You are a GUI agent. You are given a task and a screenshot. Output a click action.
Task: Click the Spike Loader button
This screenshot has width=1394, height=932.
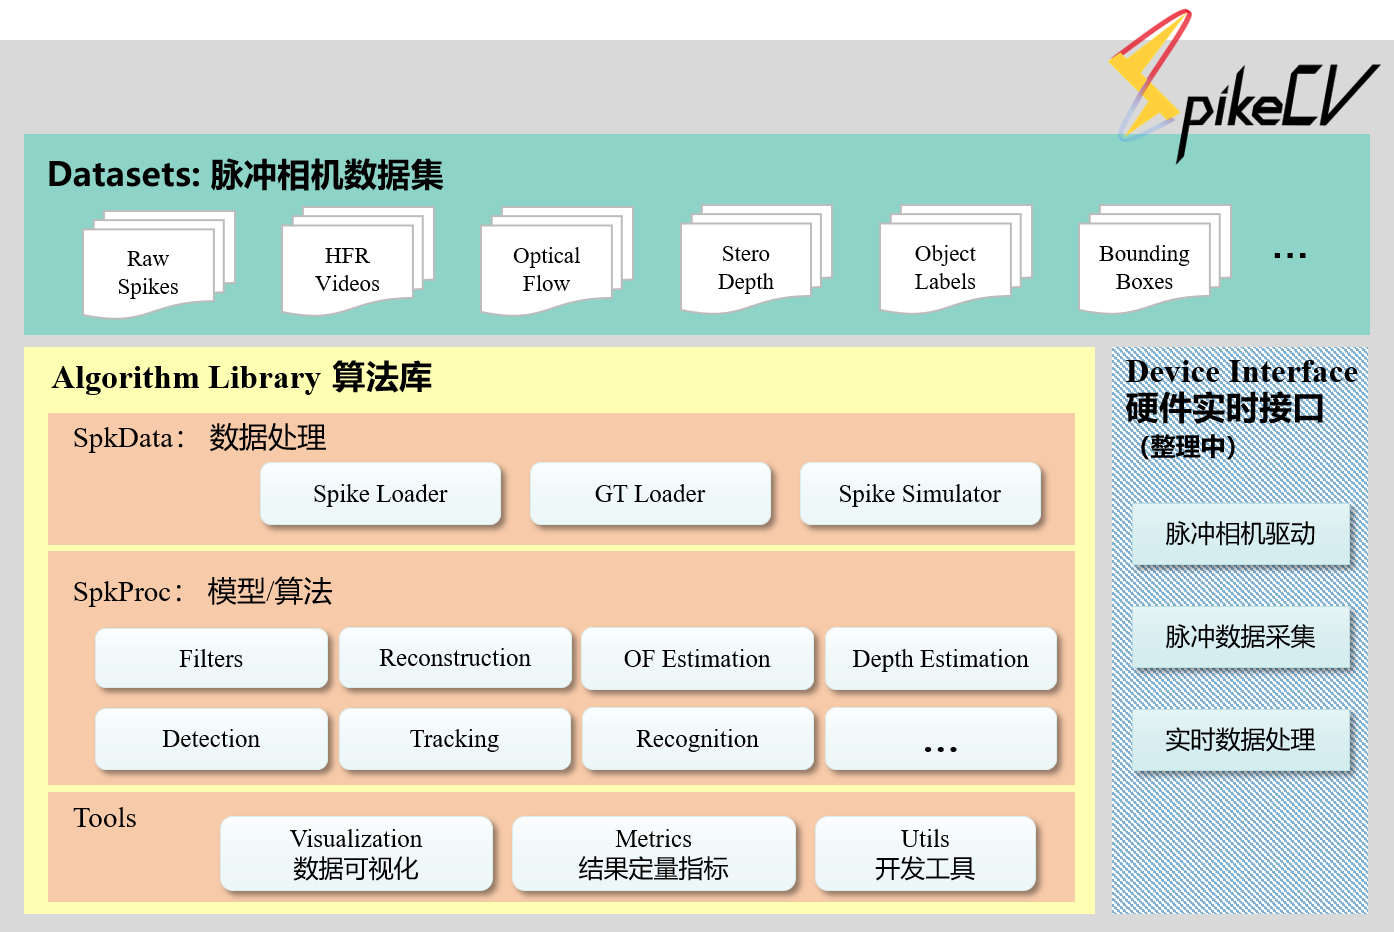pos(380,494)
